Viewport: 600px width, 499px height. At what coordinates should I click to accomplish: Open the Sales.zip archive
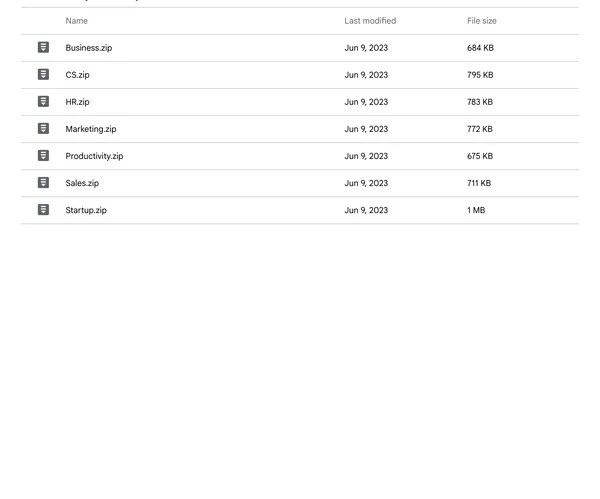[82, 183]
